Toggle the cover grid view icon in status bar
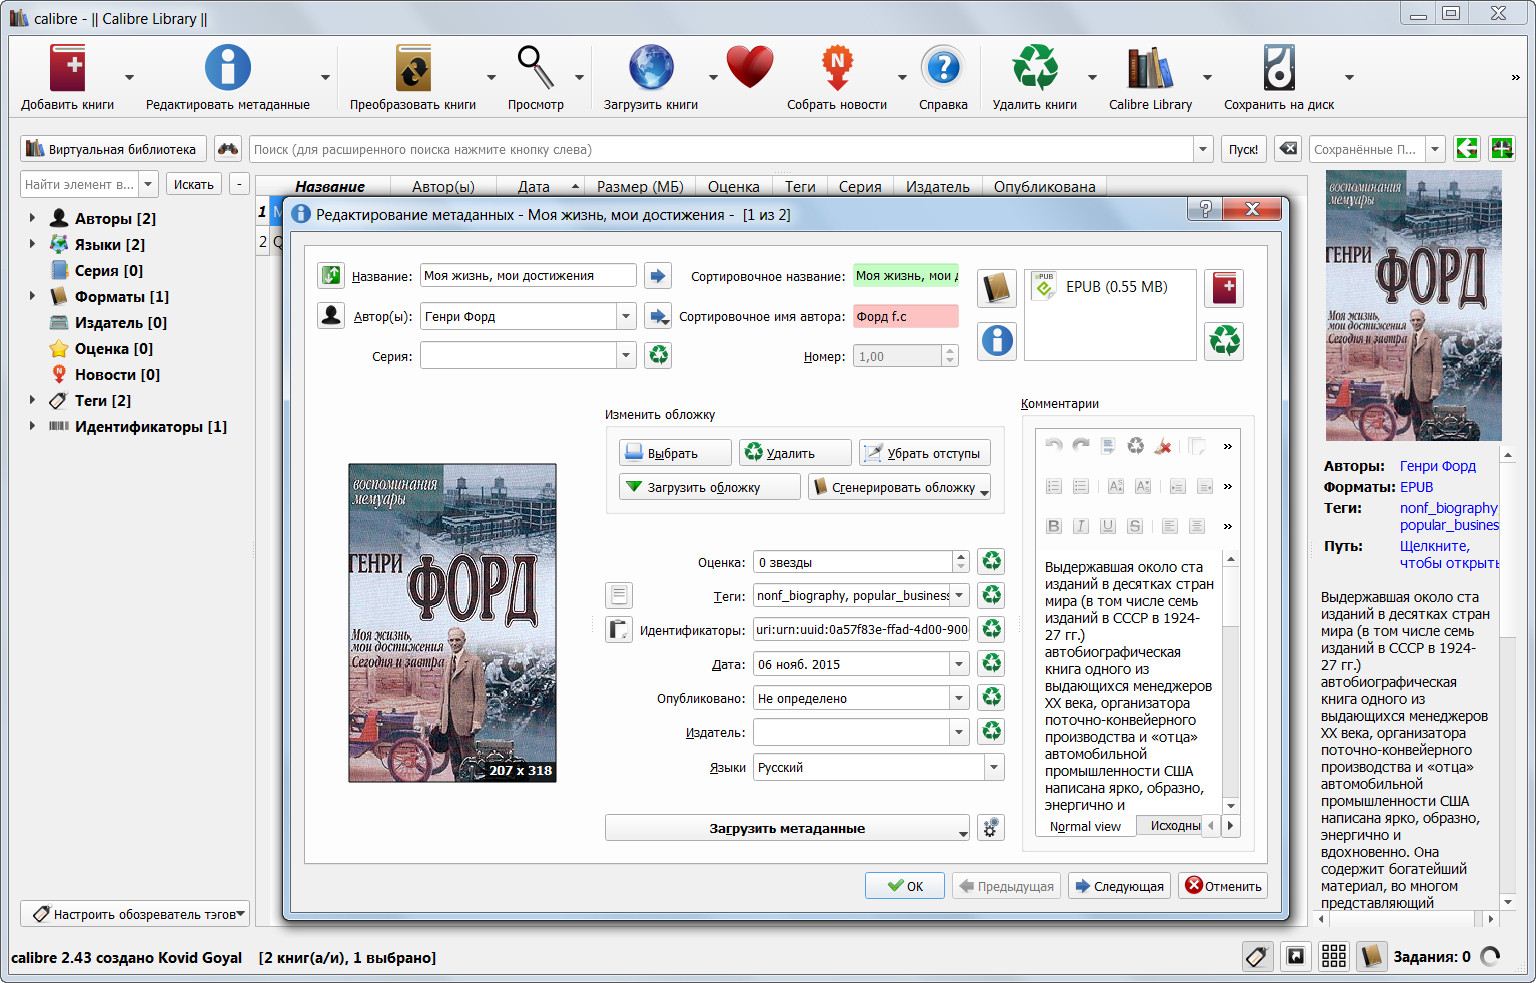 pyautogui.click(x=1333, y=957)
